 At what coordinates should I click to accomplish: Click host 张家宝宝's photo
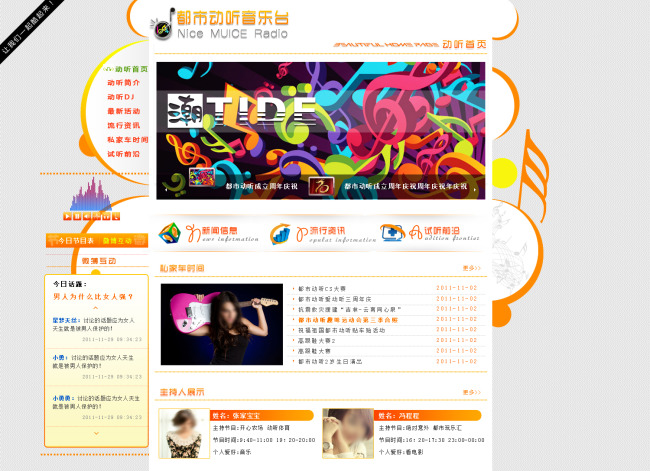184,434
